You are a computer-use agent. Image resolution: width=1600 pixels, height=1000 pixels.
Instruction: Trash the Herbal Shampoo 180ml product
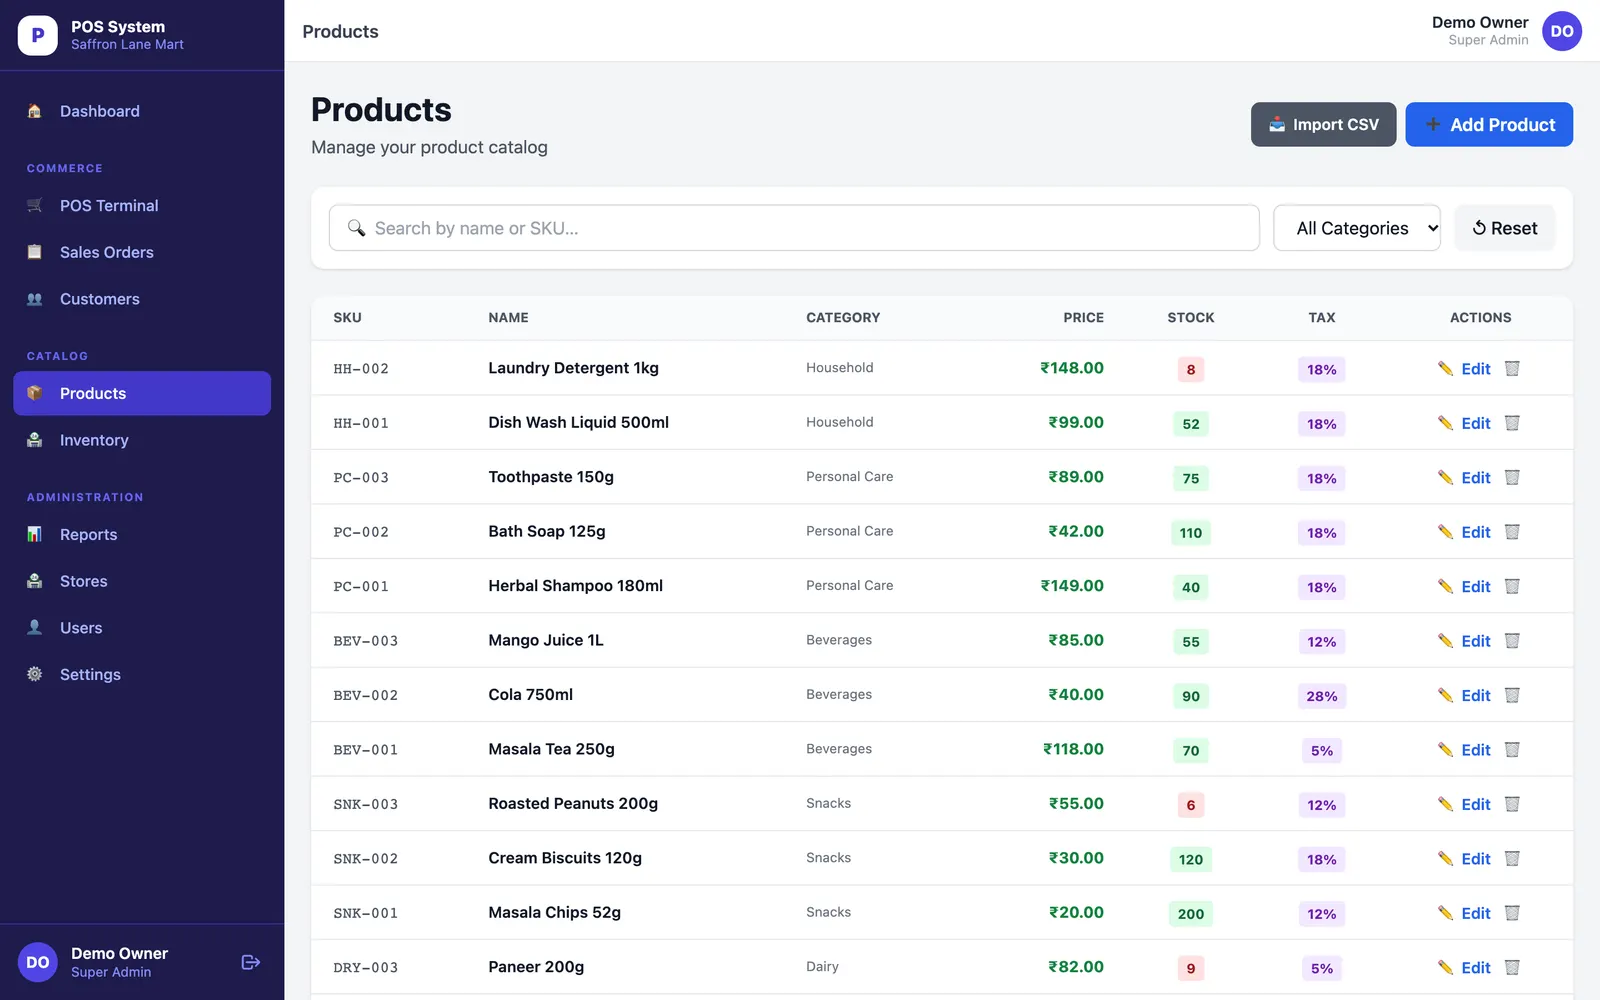pos(1512,586)
